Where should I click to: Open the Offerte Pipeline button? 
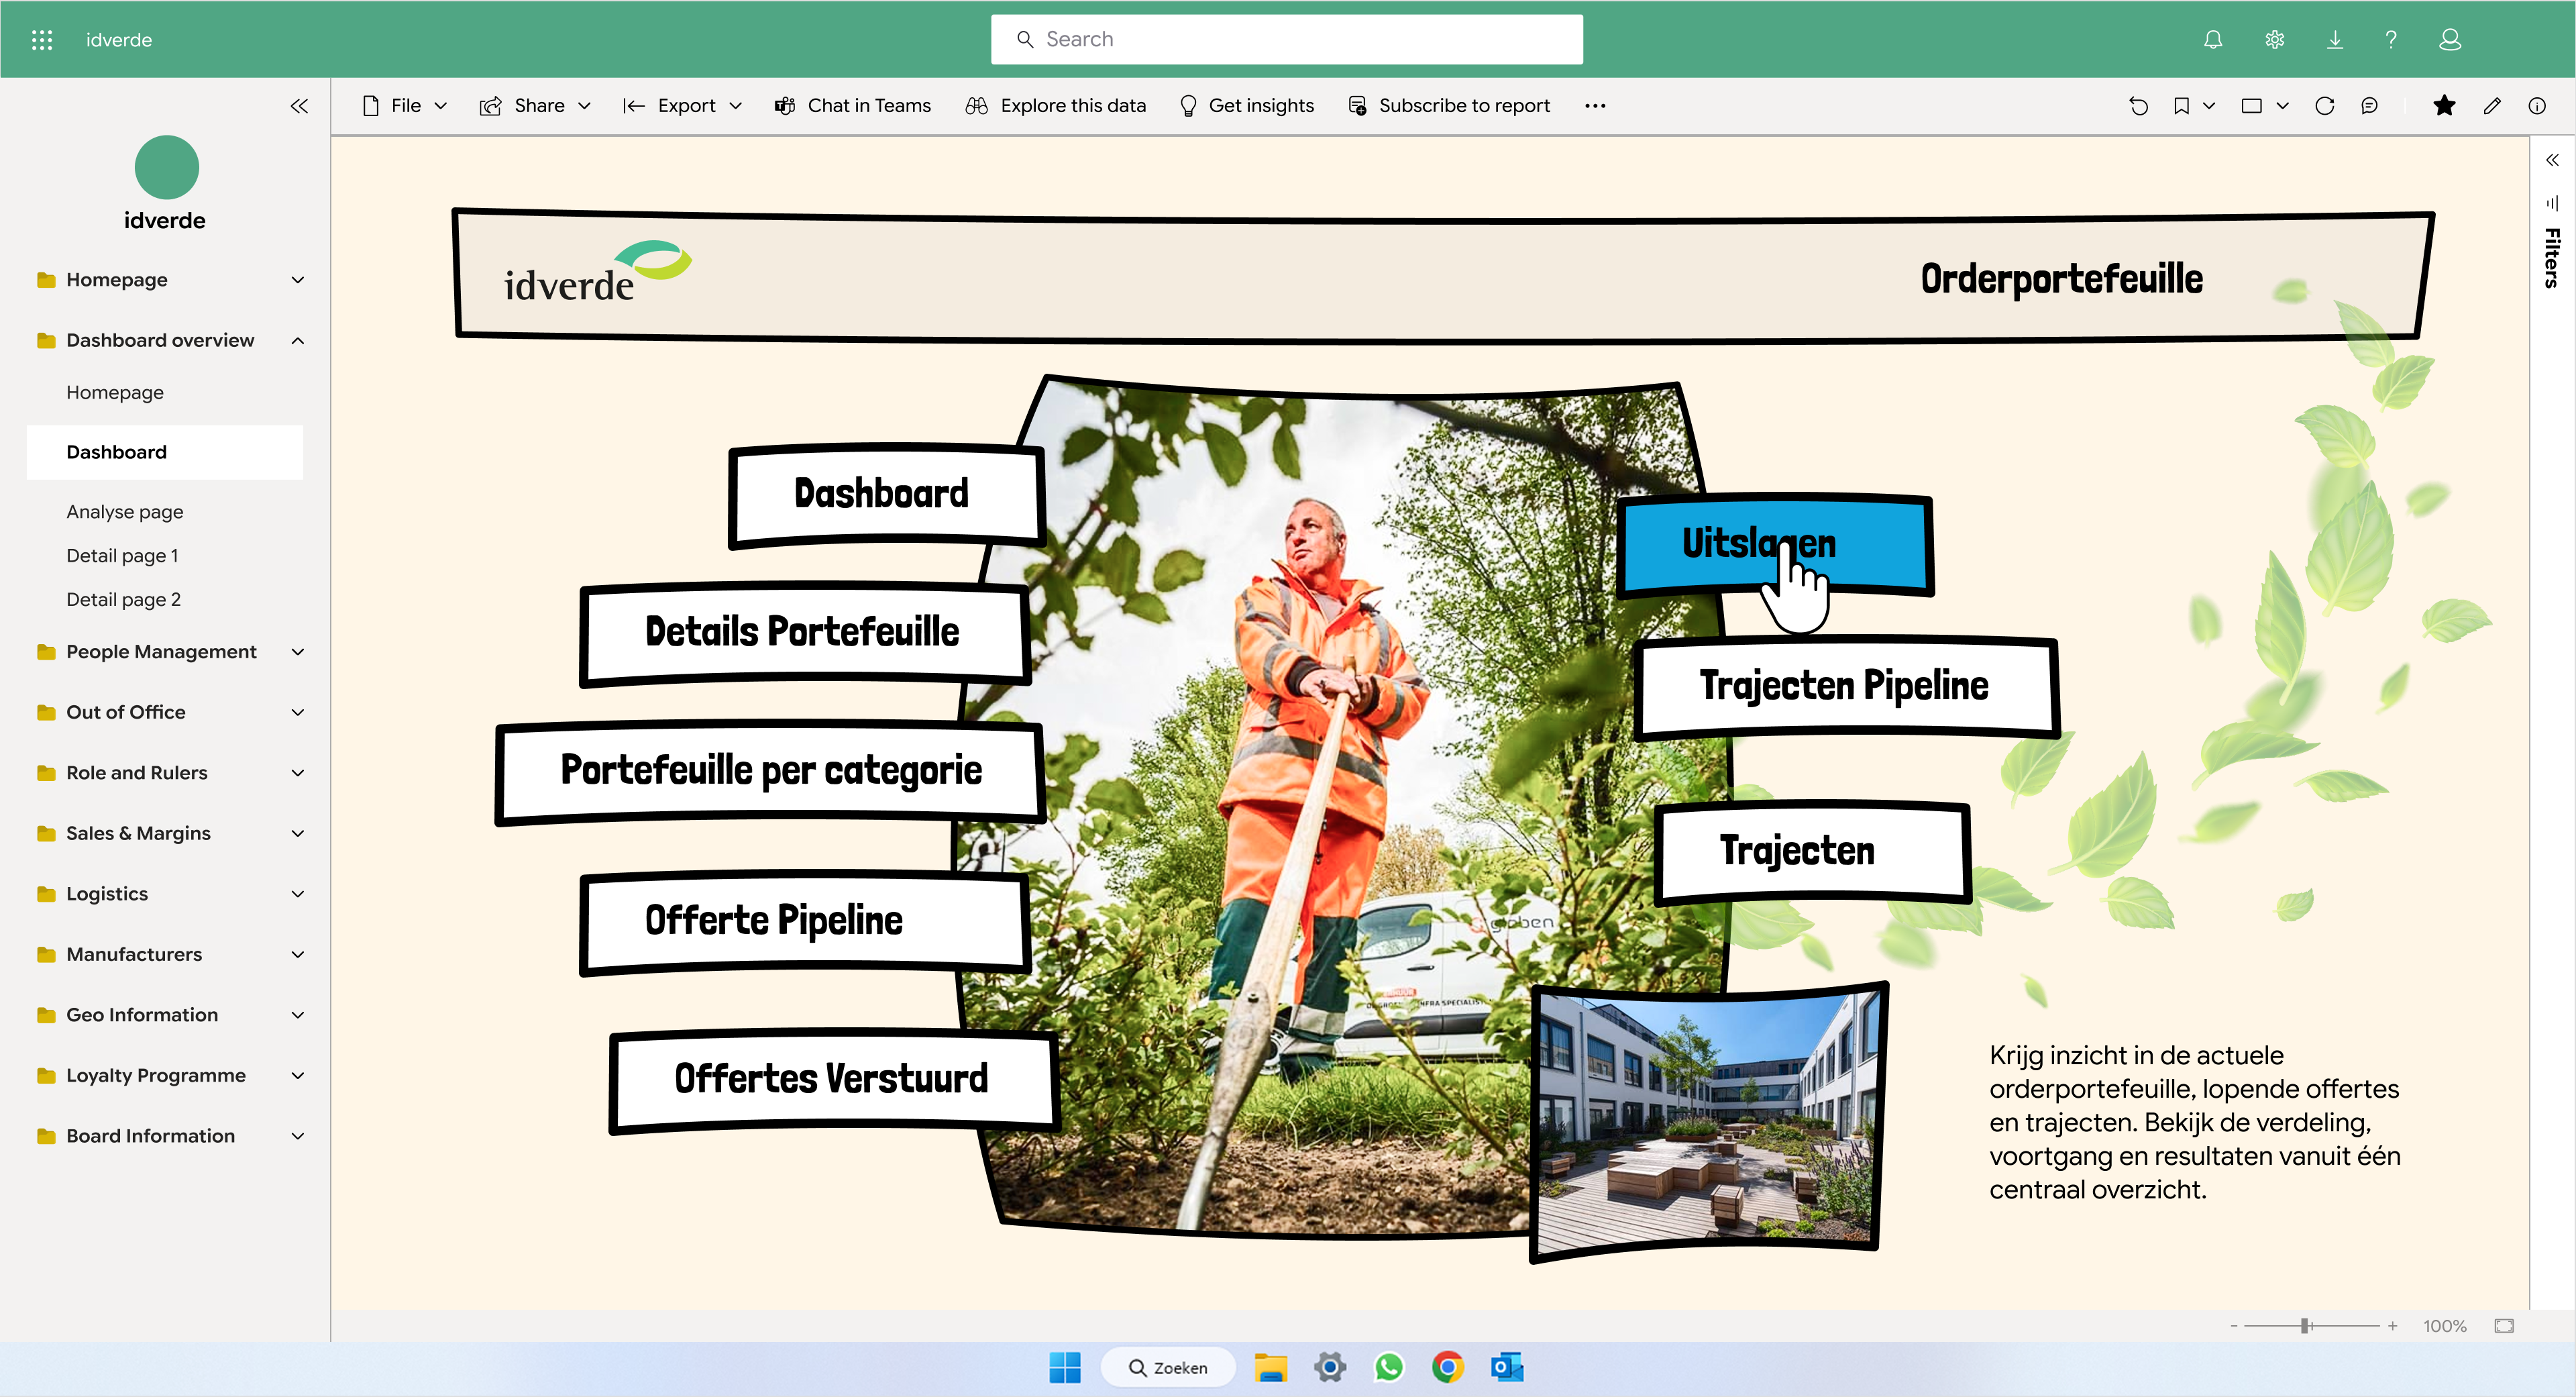(x=805, y=922)
